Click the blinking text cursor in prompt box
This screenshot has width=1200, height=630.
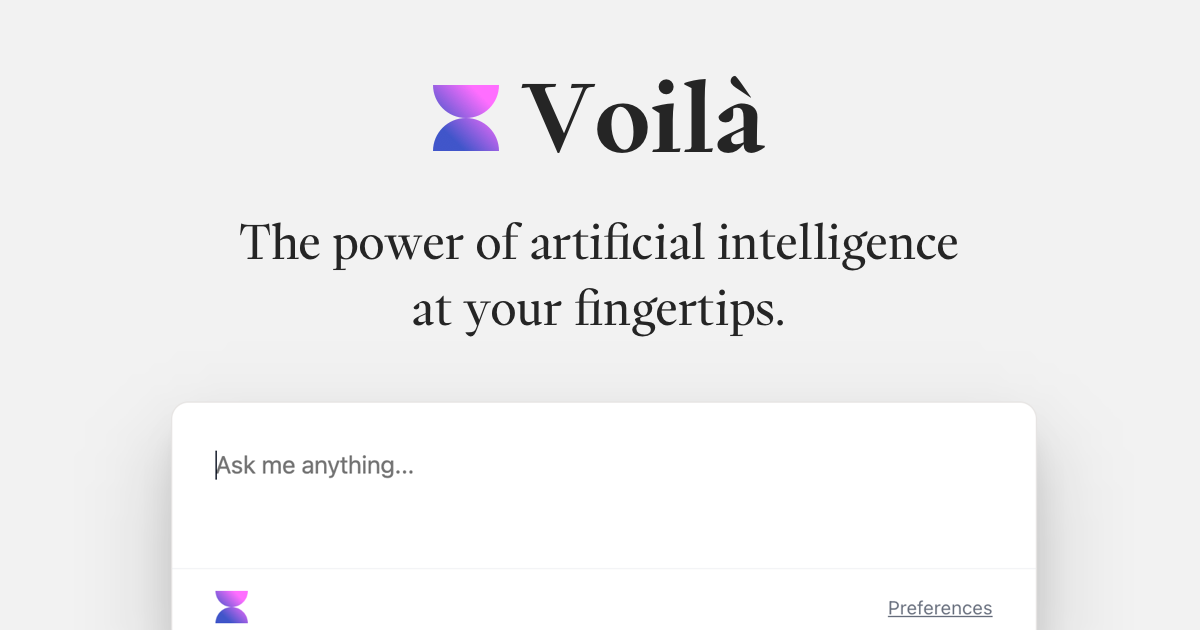click(x=216, y=466)
